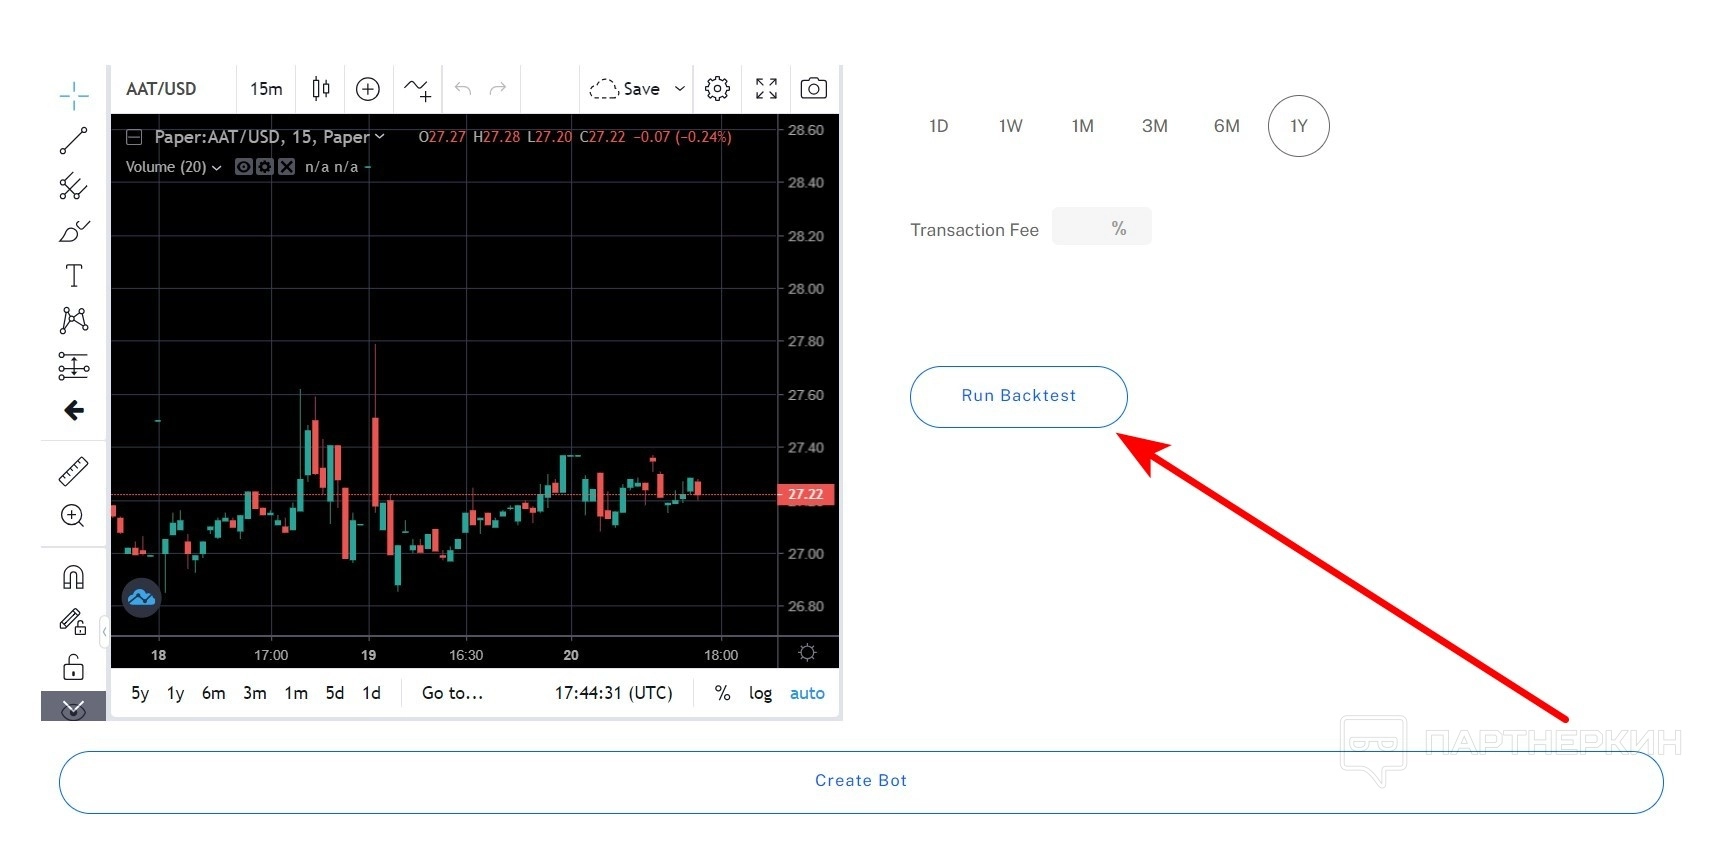Expand the Save layout dropdown arrow
The height and width of the screenshot is (841, 1734).
[x=680, y=89]
